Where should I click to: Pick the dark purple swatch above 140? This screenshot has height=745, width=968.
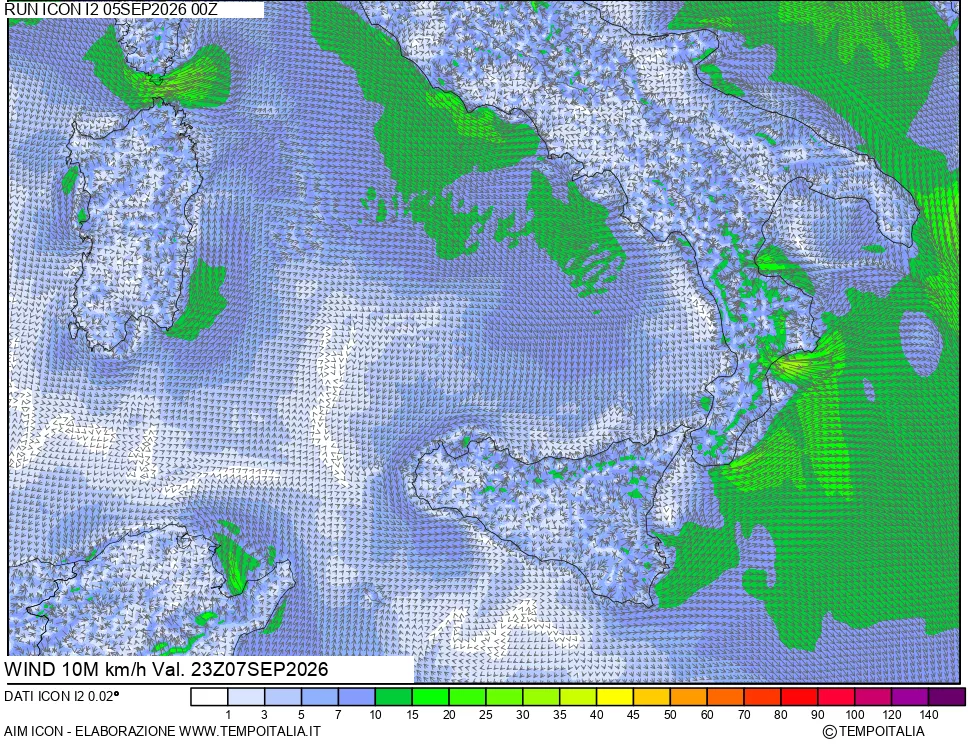[946, 697]
